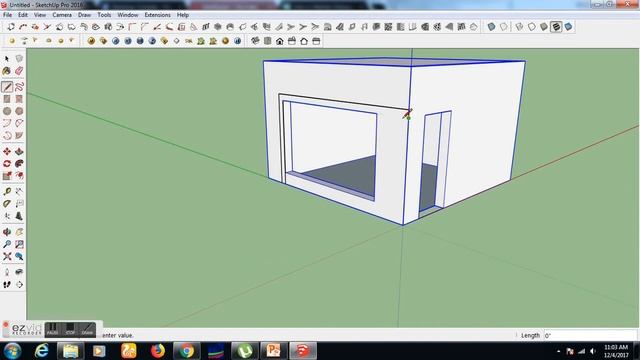Switch to Iso standard view
Viewport: 640px width, 360px height.
coord(255,41)
